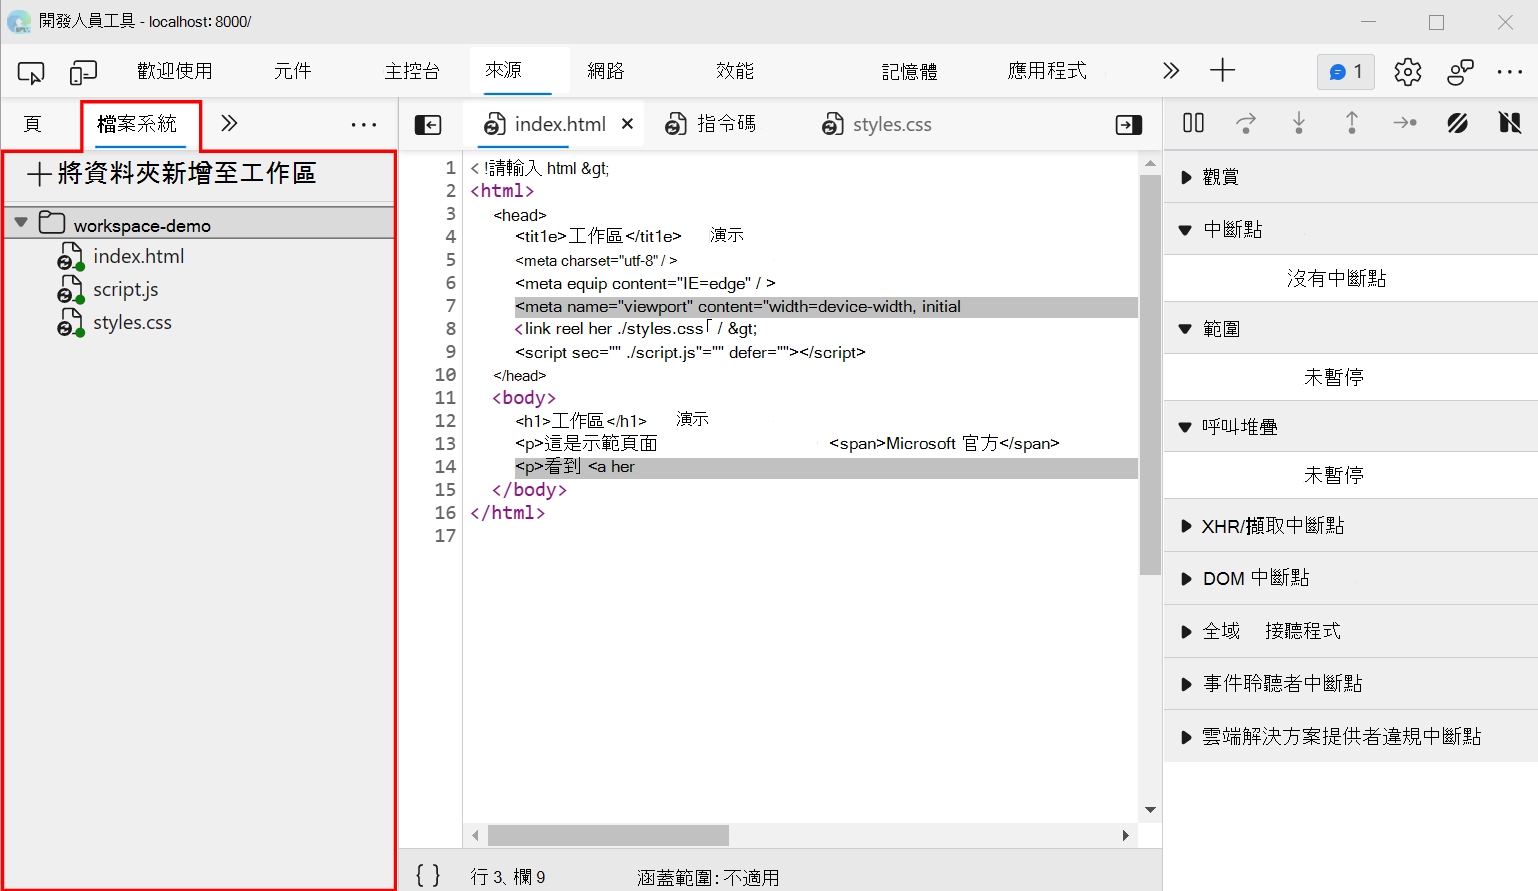Click the 涵蓋範圍: 不適用 coverage status

tap(708, 877)
